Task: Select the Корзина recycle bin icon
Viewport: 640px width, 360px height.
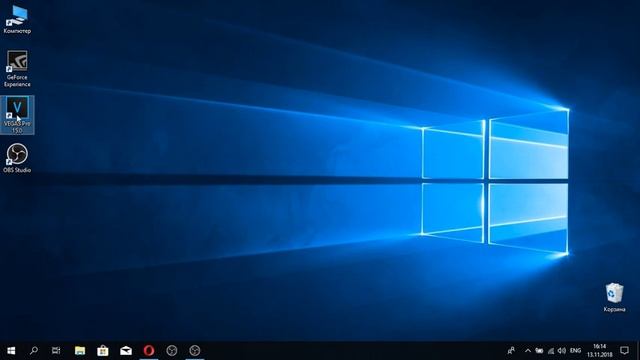Action: (614, 298)
